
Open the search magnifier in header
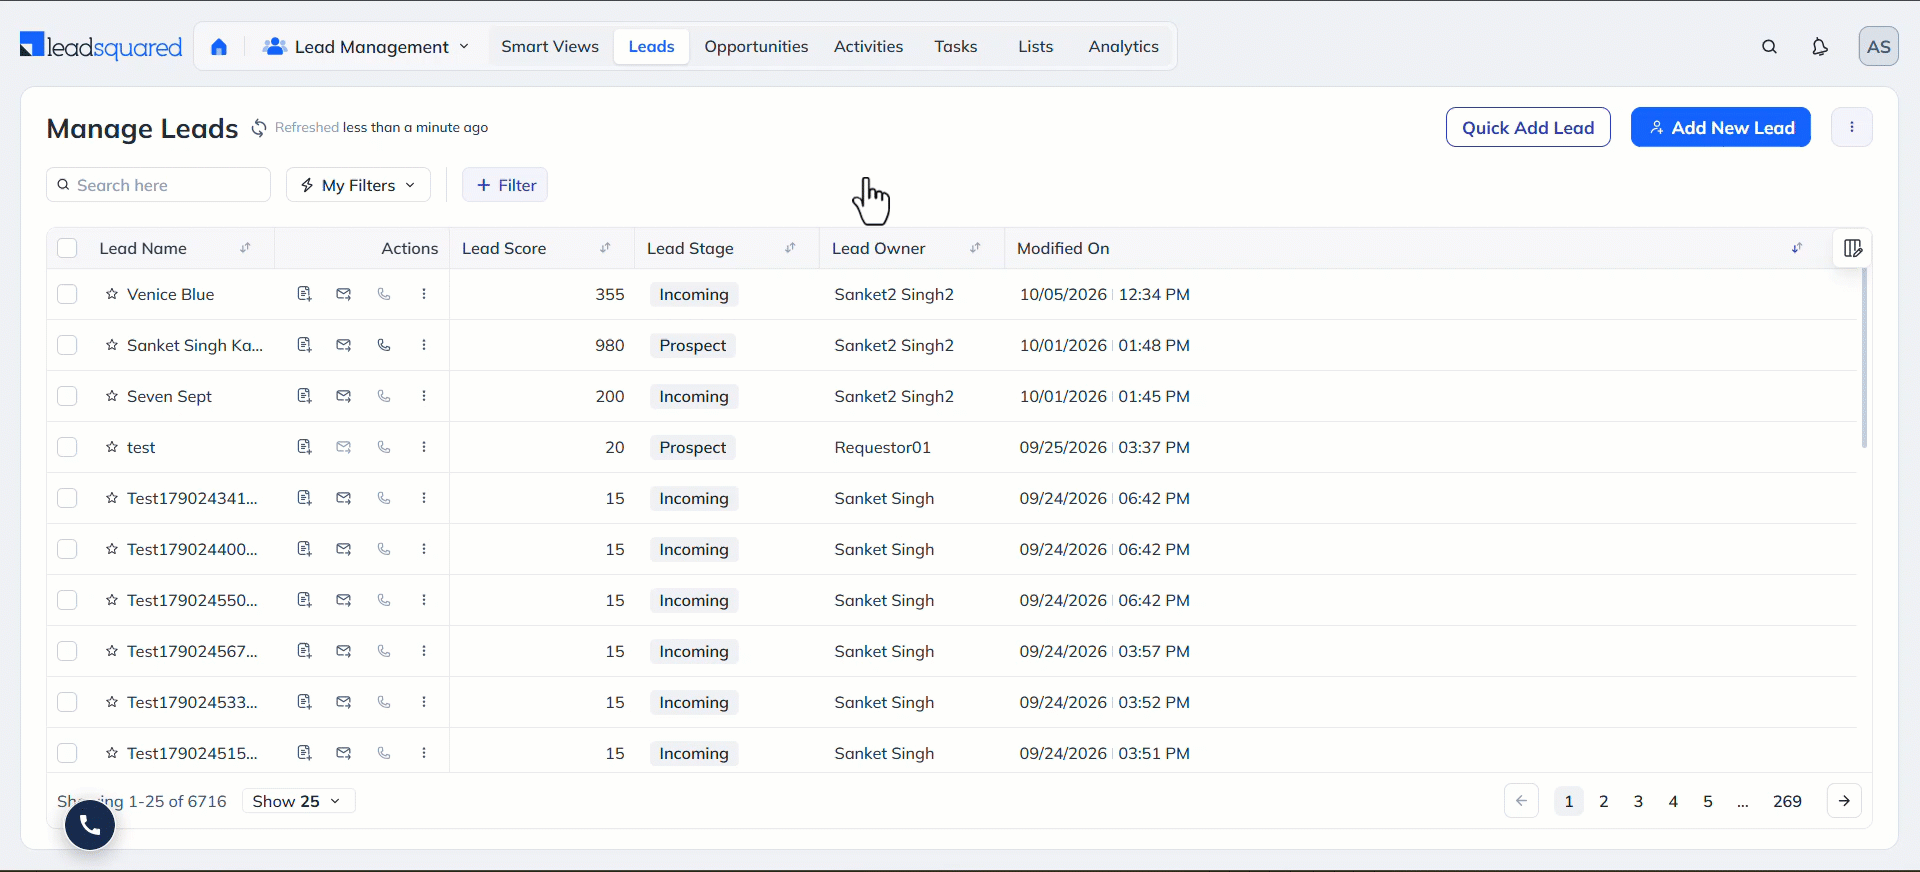(1769, 47)
